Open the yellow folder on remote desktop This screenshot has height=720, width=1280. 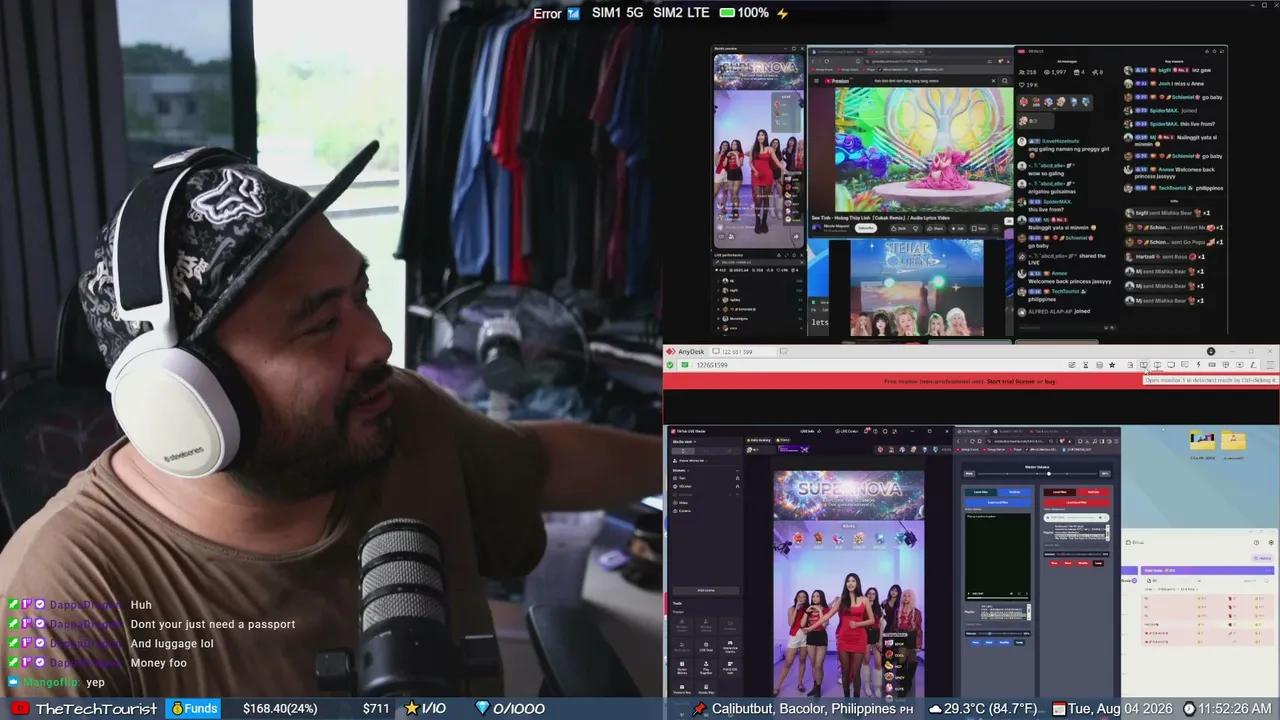[x=1234, y=441]
